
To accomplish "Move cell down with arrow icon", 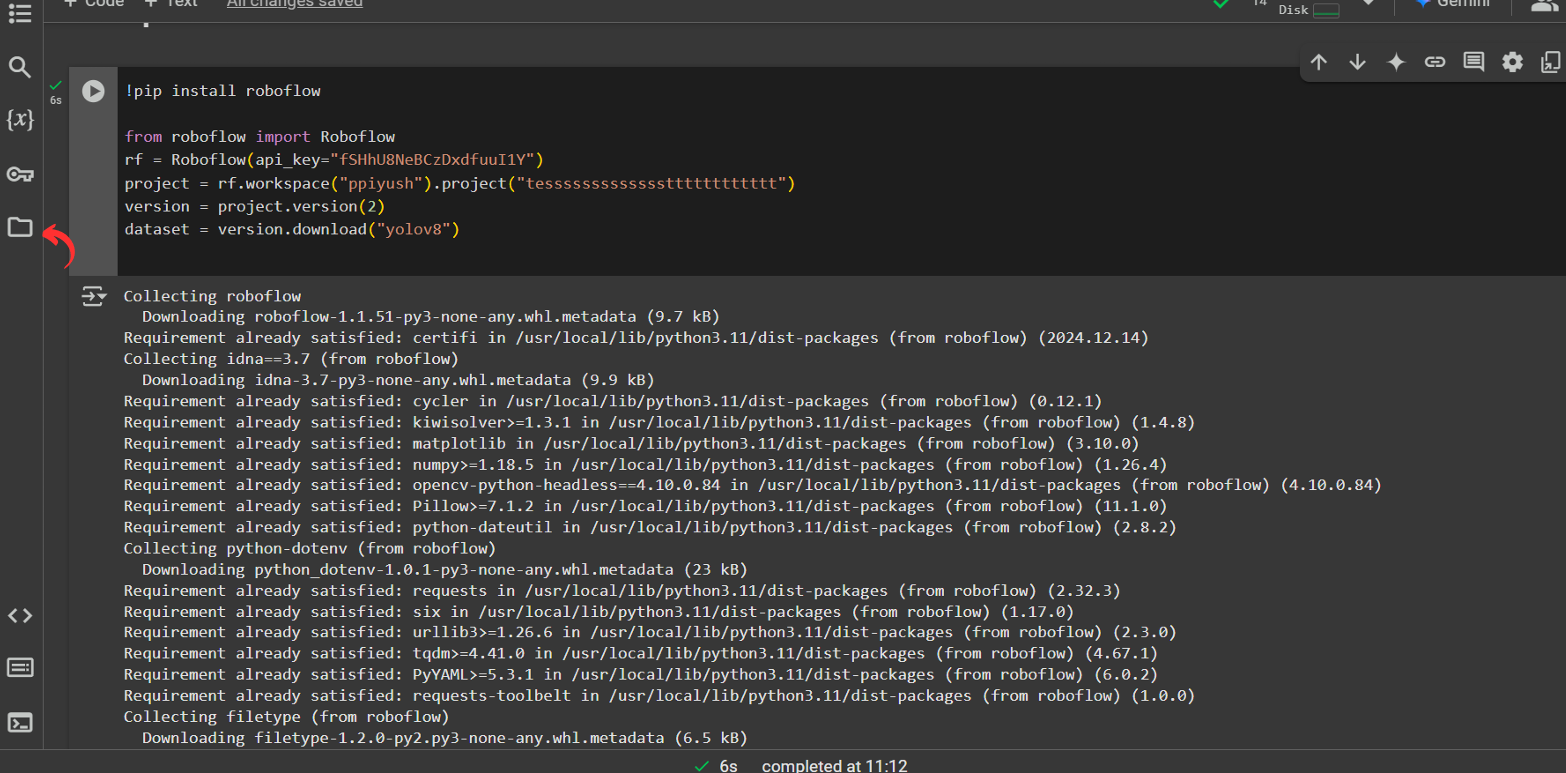I will point(1357,62).
